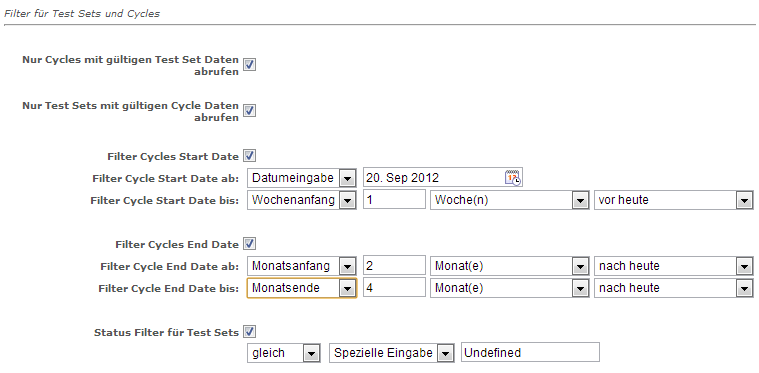Open Monat(e) dropdown in End Date bis row

click(x=510, y=288)
